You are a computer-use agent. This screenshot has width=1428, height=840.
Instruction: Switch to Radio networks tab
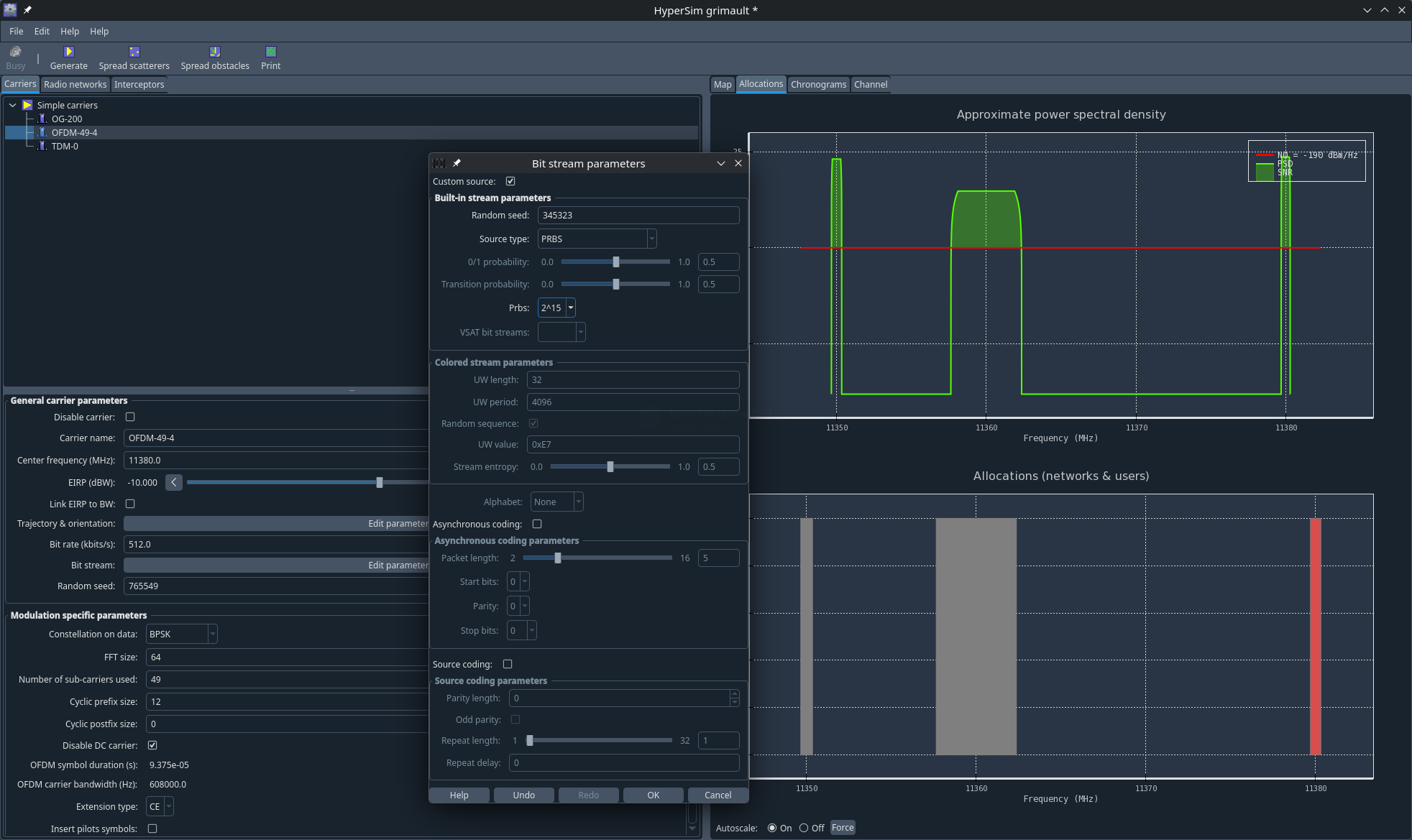[75, 85]
